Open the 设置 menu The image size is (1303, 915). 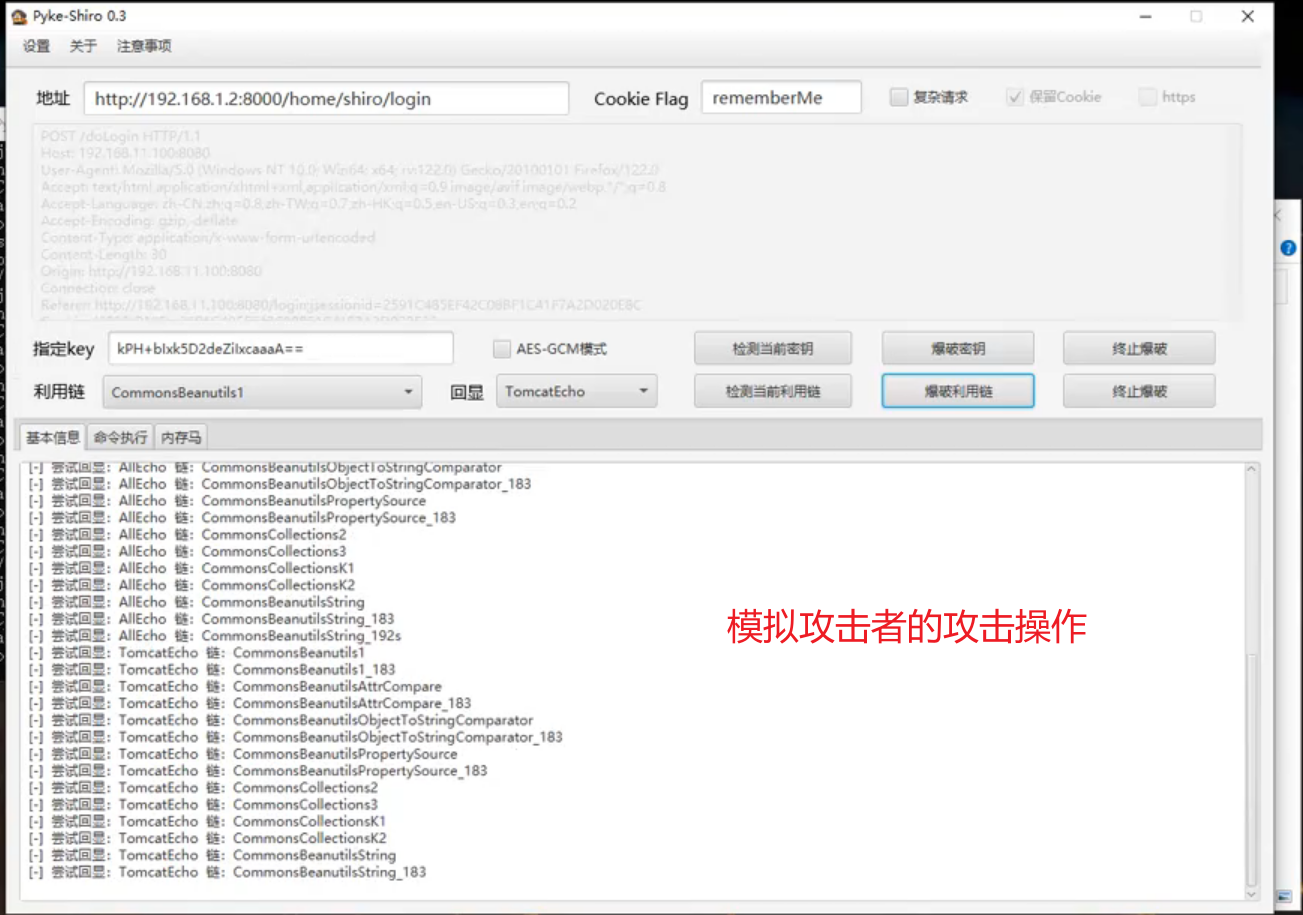click(36, 45)
